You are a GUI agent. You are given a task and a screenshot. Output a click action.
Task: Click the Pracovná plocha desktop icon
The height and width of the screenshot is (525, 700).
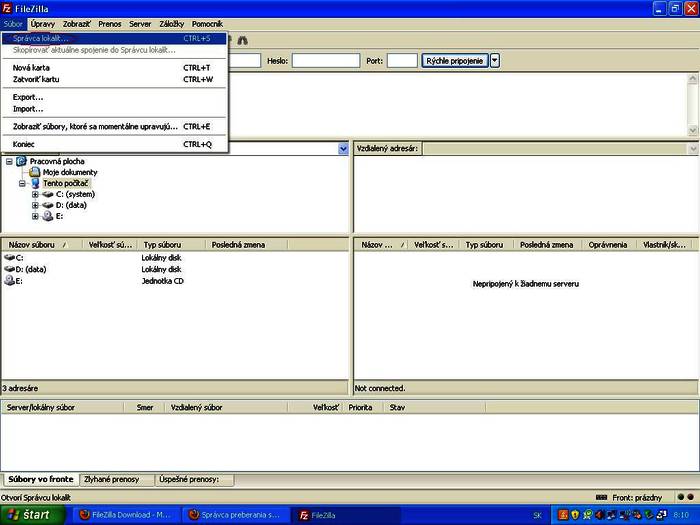click(21, 161)
